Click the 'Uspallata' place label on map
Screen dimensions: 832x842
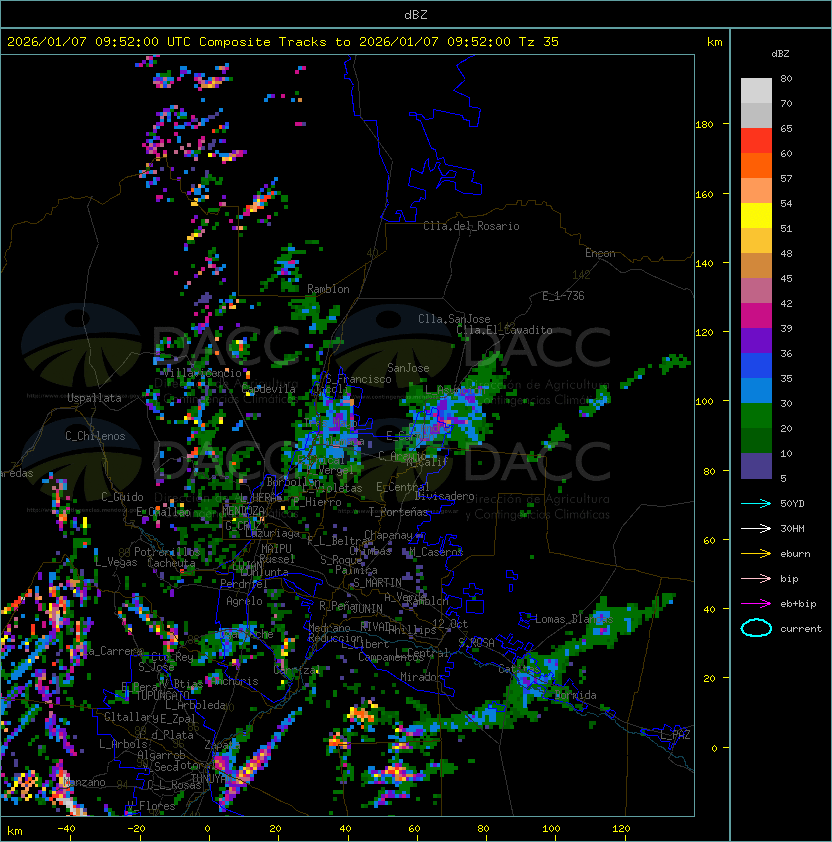pos(94,398)
